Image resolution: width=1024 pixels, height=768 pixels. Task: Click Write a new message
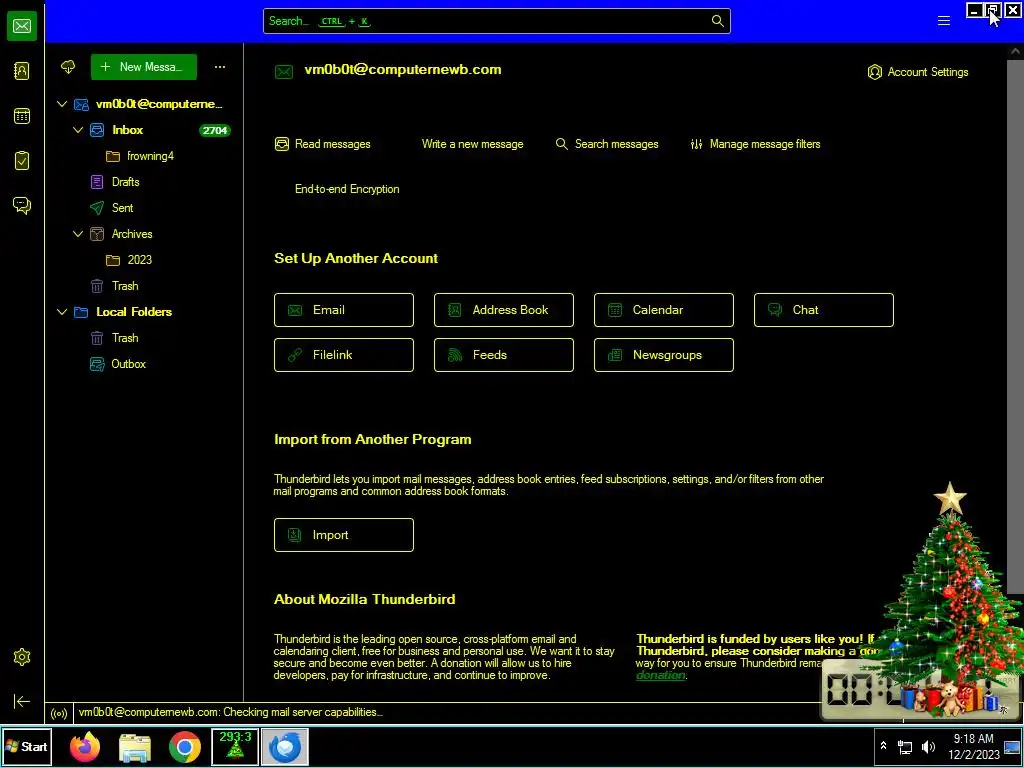tap(472, 144)
